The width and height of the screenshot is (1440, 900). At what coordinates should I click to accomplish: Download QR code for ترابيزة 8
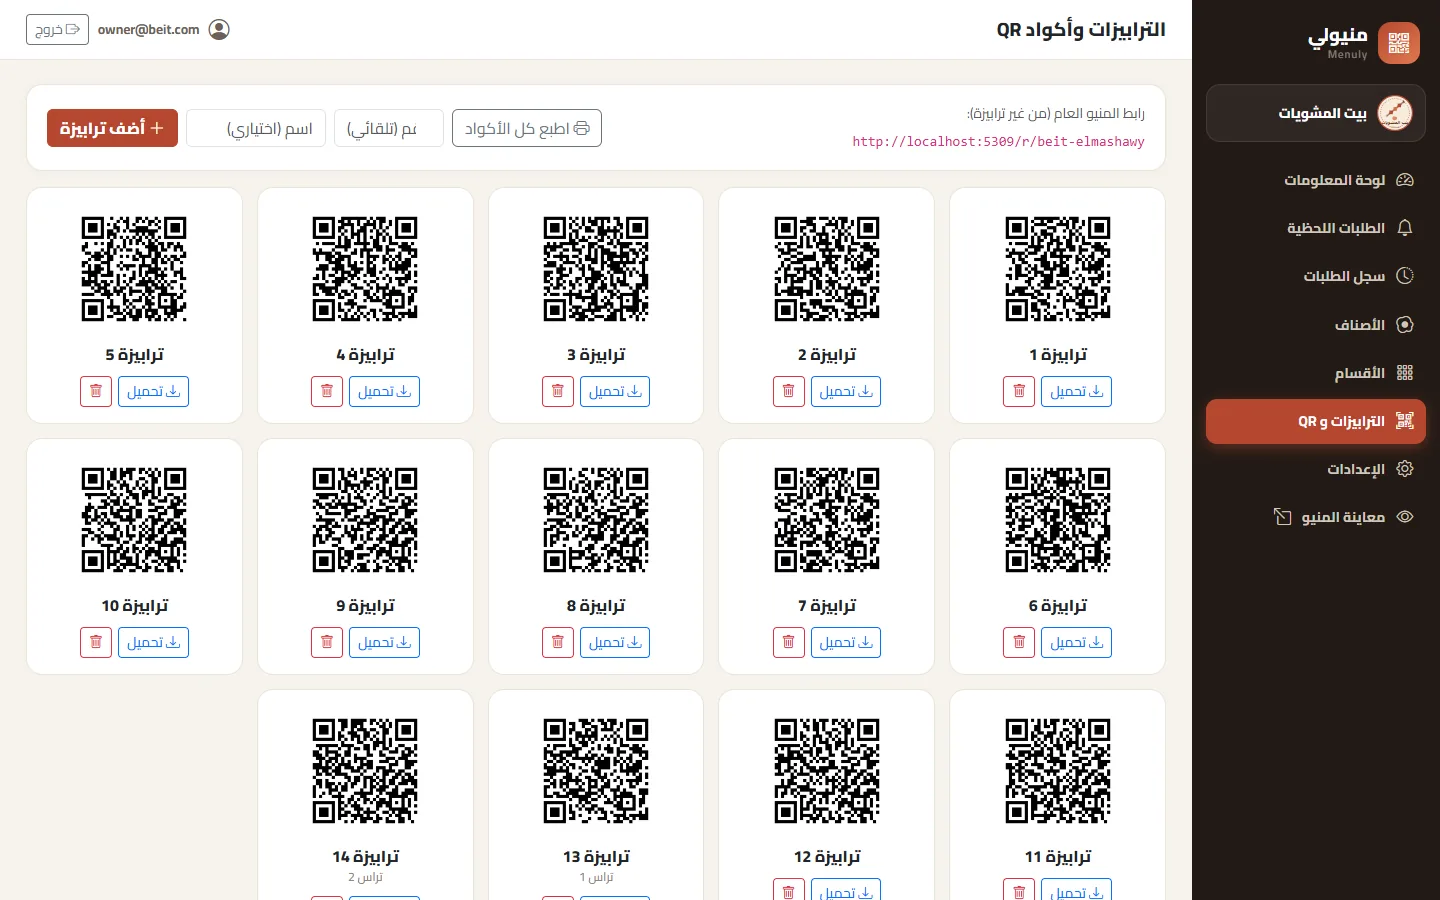point(615,642)
